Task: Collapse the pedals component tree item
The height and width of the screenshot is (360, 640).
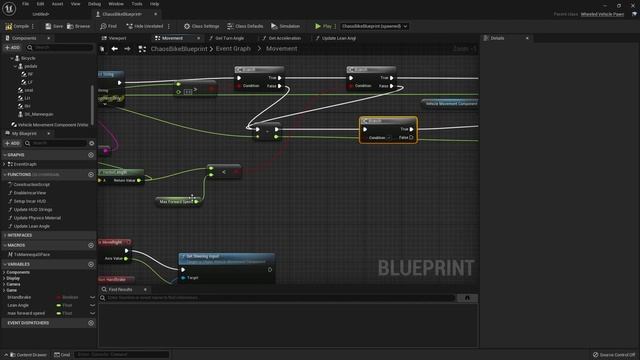Action: pos(16,66)
